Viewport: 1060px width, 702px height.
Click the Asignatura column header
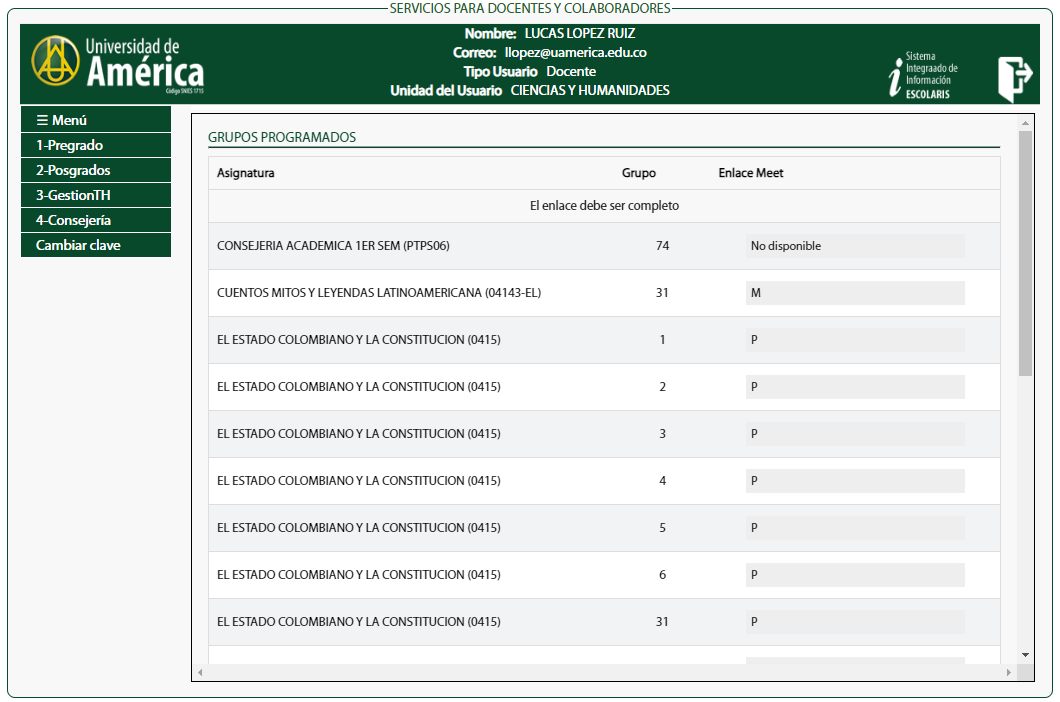[245, 173]
